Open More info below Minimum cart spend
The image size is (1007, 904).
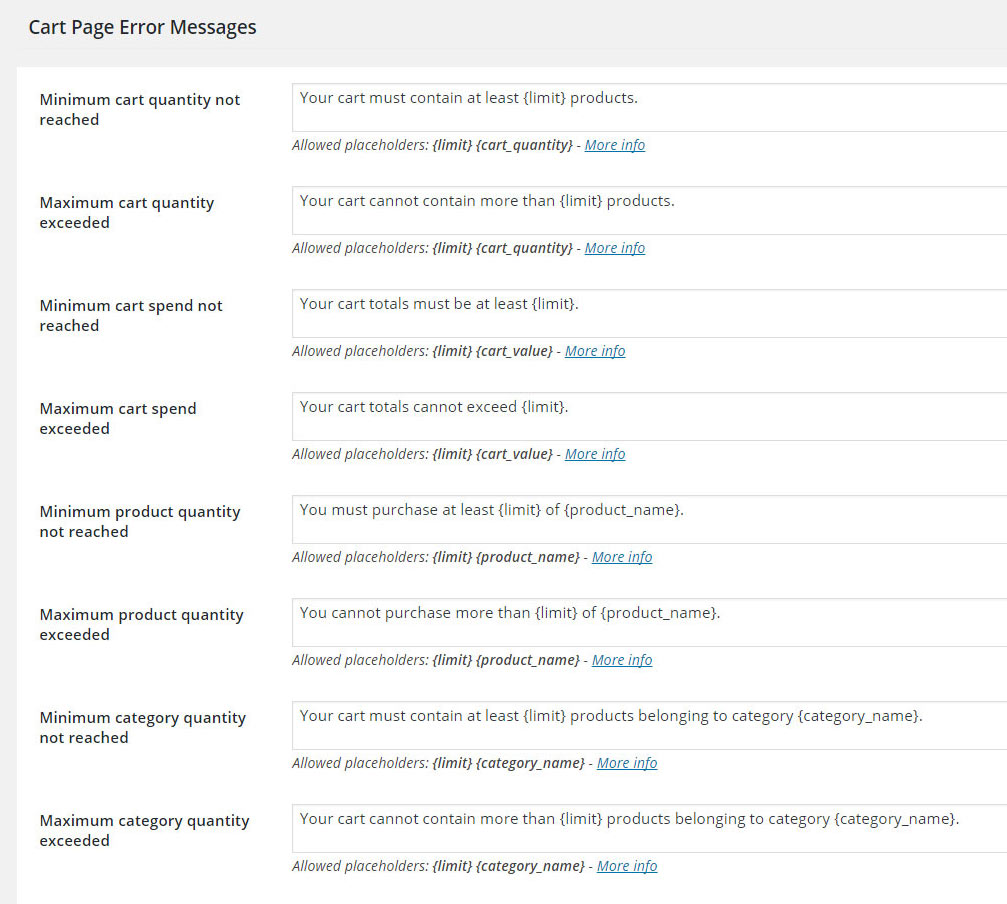tap(595, 351)
